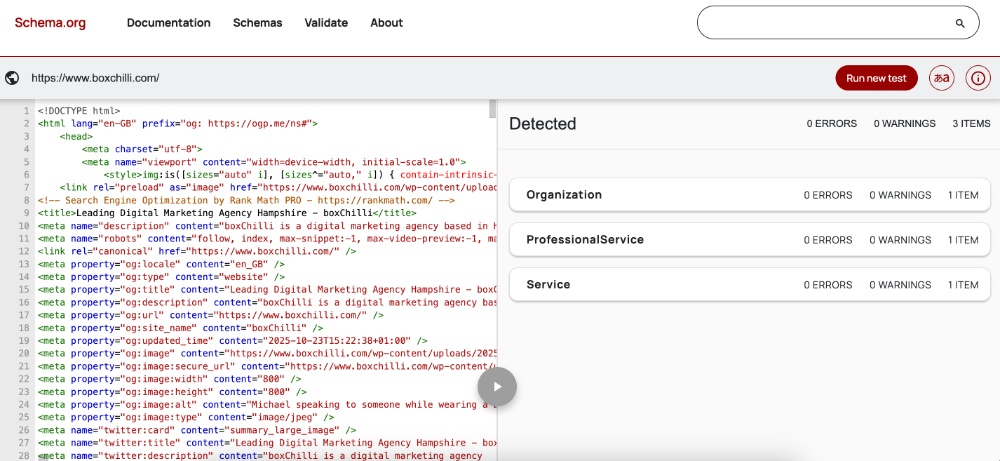Viewport: 1000px width, 461px height.
Task: Click the code panel vertical scrollbar thumb
Action: 492,108
